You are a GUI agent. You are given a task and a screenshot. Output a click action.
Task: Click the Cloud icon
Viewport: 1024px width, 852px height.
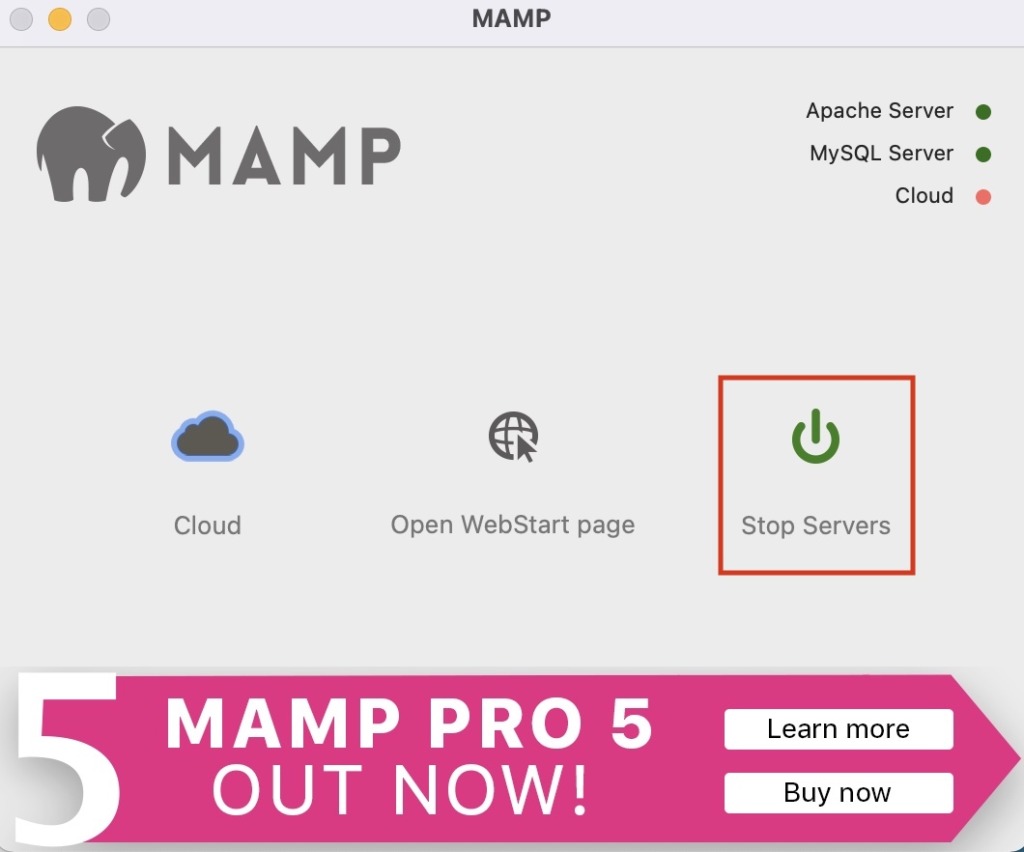tap(208, 436)
